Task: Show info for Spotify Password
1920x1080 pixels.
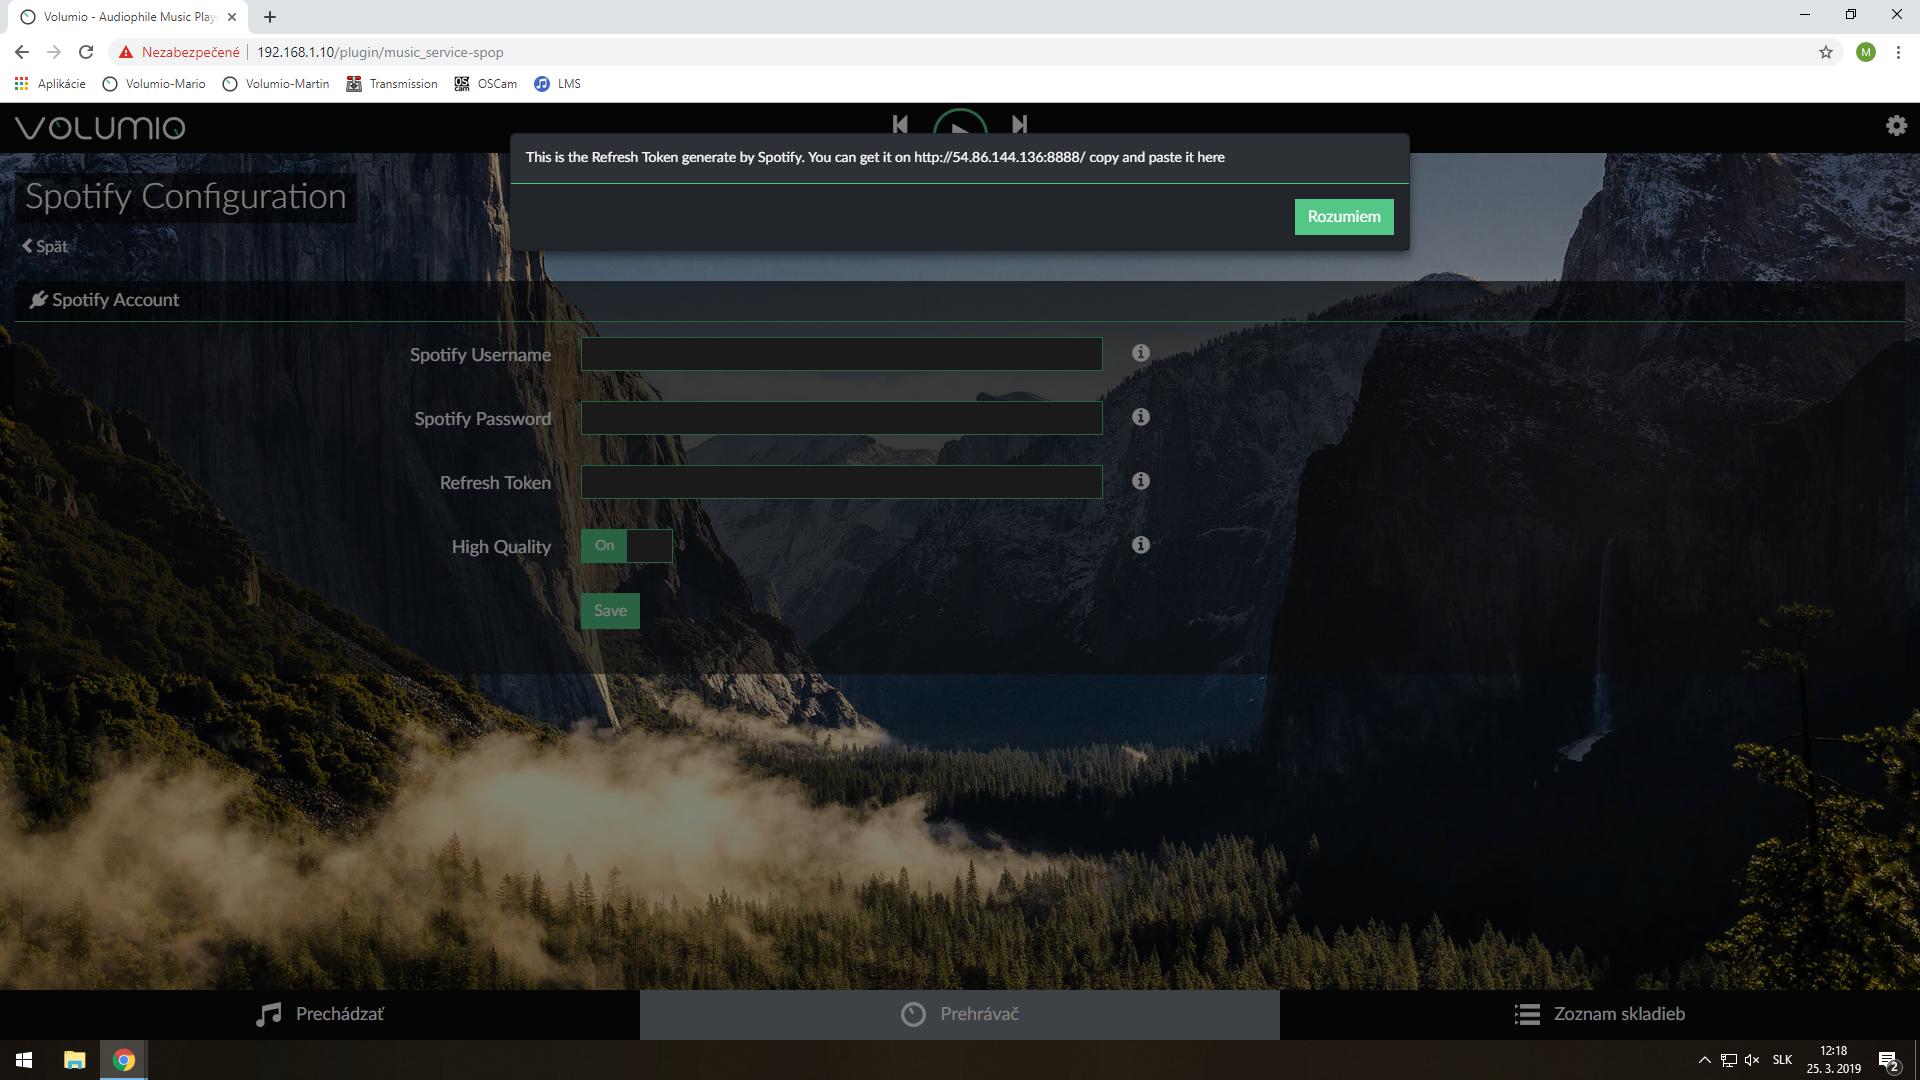Action: (1140, 417)
